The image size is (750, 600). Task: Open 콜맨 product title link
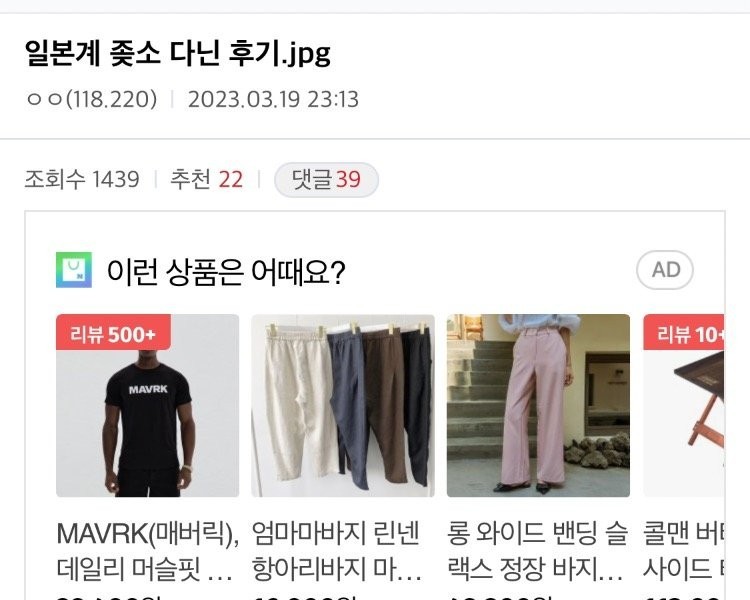click(x=684, y=551)
